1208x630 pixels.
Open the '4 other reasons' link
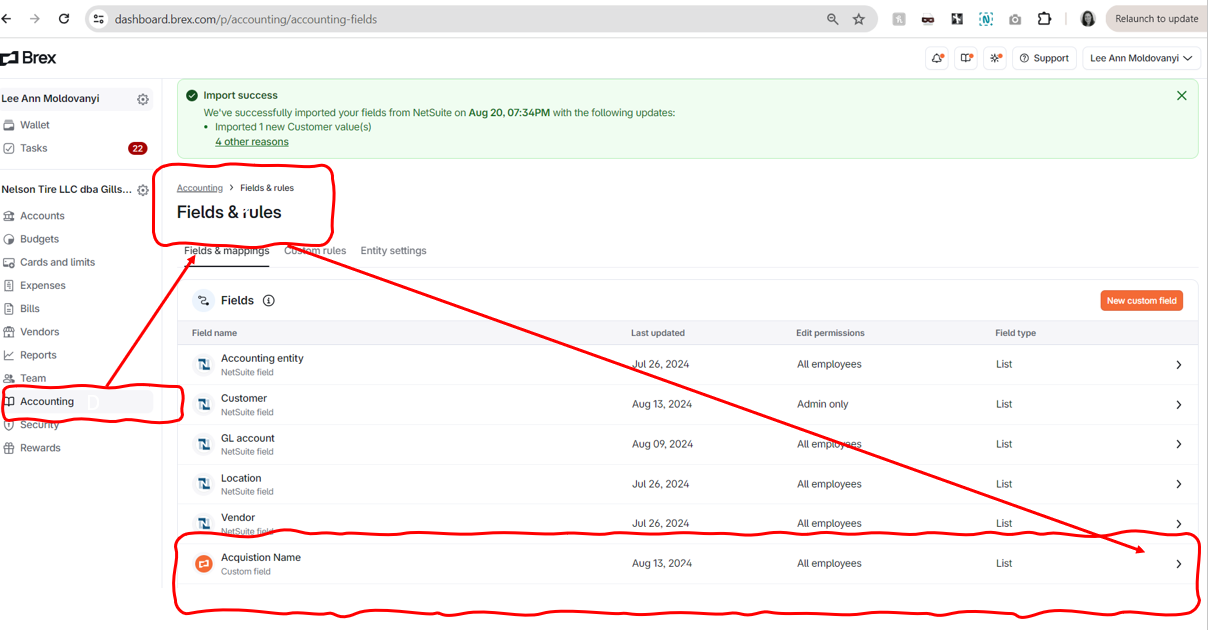pos(252,142)
